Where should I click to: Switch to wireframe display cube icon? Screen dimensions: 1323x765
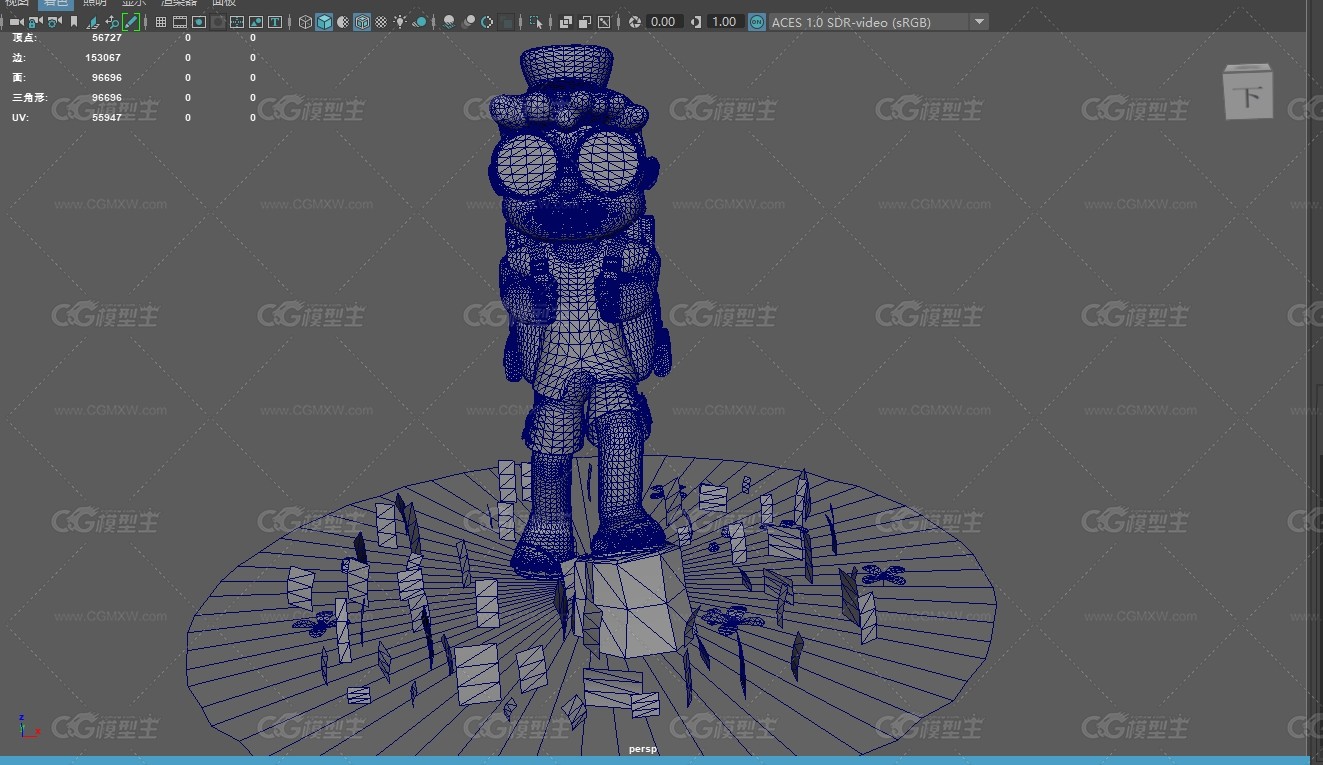pyautogui.click(x=305, y=22)
